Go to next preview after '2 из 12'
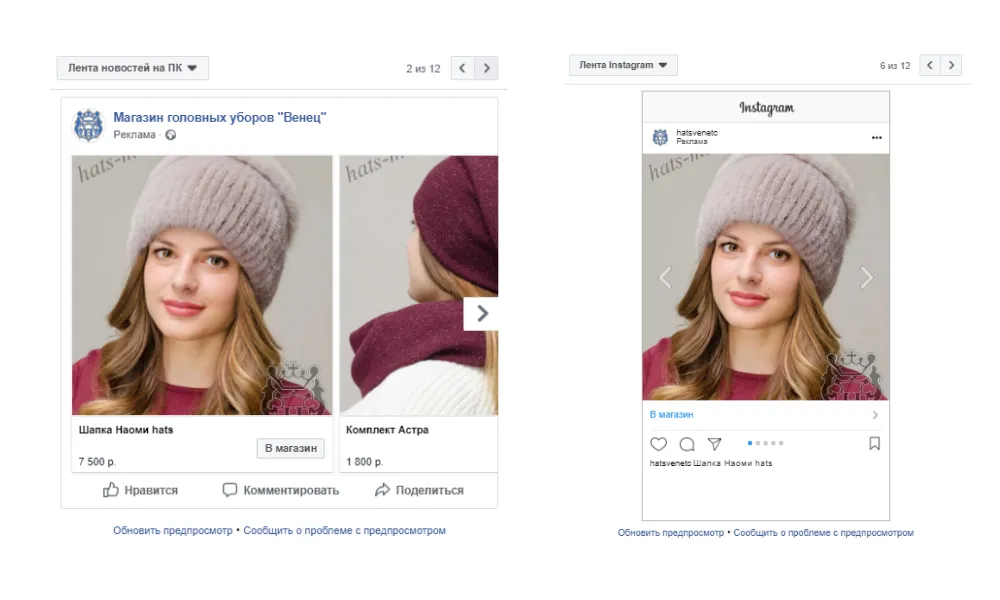Screen dimensions: 1000x600 pyautogui.click(x=486, y=68)
